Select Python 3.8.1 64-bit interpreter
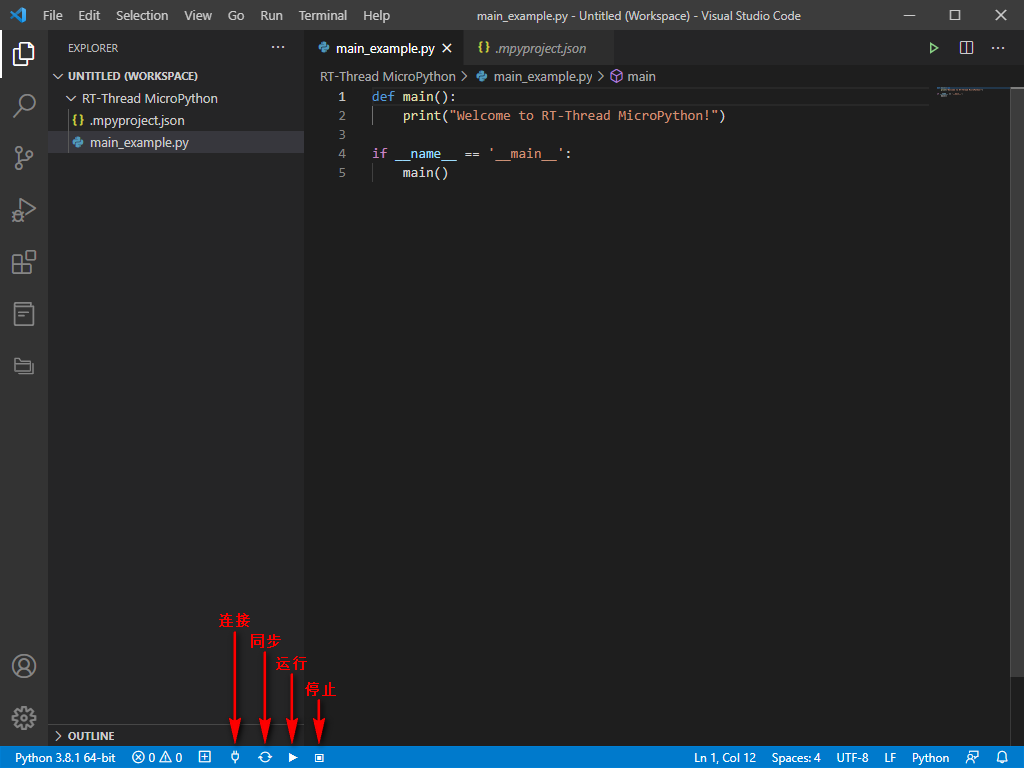This screenshot has width=1024, height=768. 65,758
